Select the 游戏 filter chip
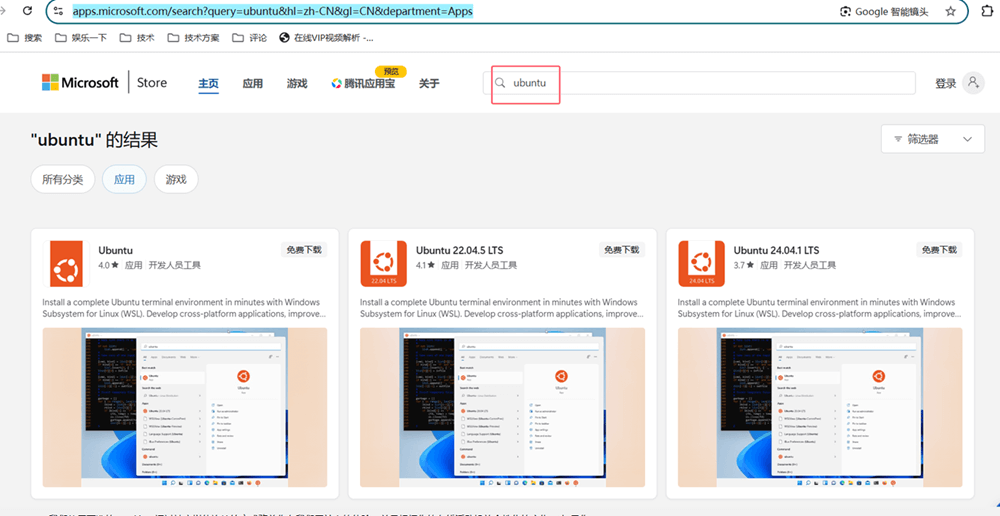The width and height of the screenshot is (1000, 516). [176, 179]
